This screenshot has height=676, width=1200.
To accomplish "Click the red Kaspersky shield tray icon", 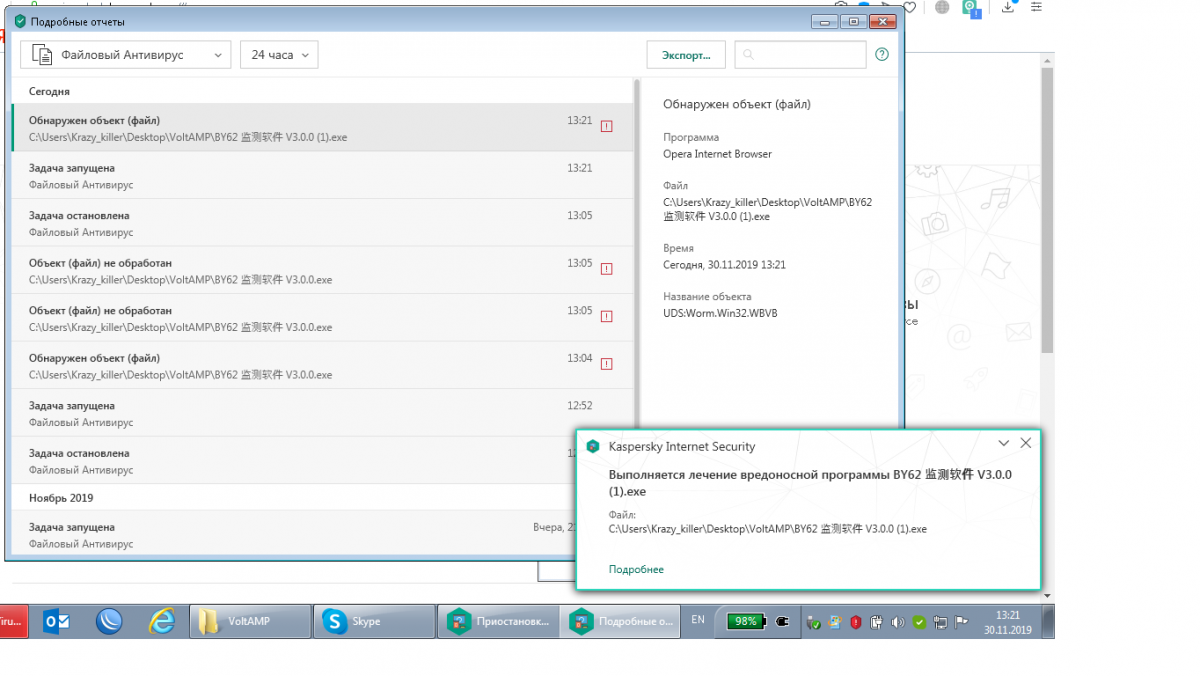I will click(856, 622).
